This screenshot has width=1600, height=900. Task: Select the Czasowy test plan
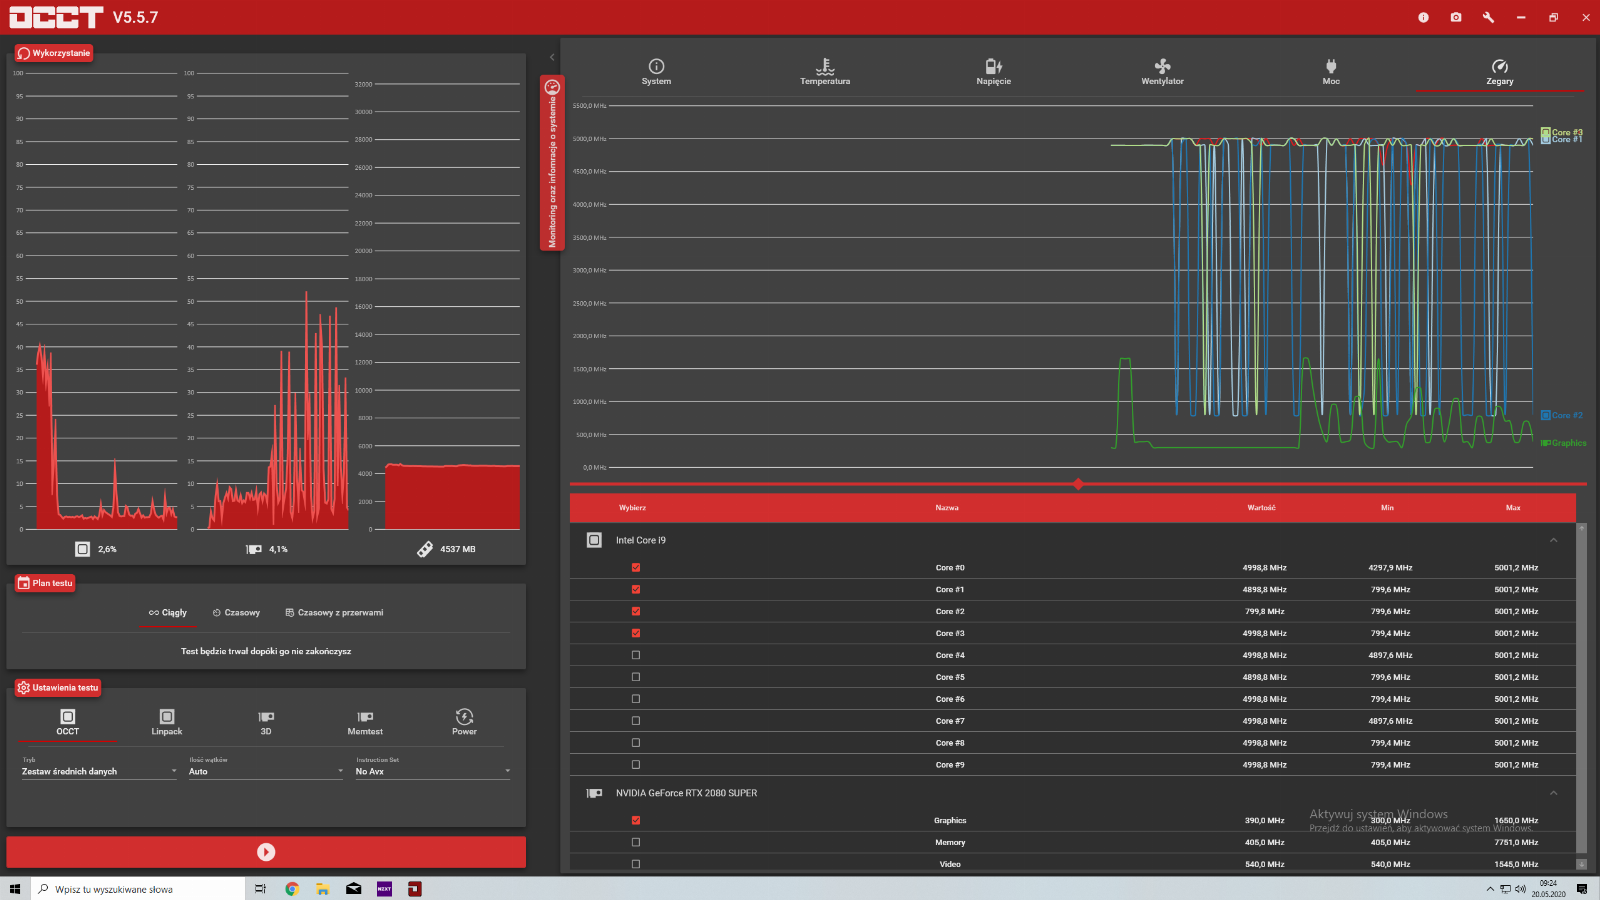coord(236,612)
